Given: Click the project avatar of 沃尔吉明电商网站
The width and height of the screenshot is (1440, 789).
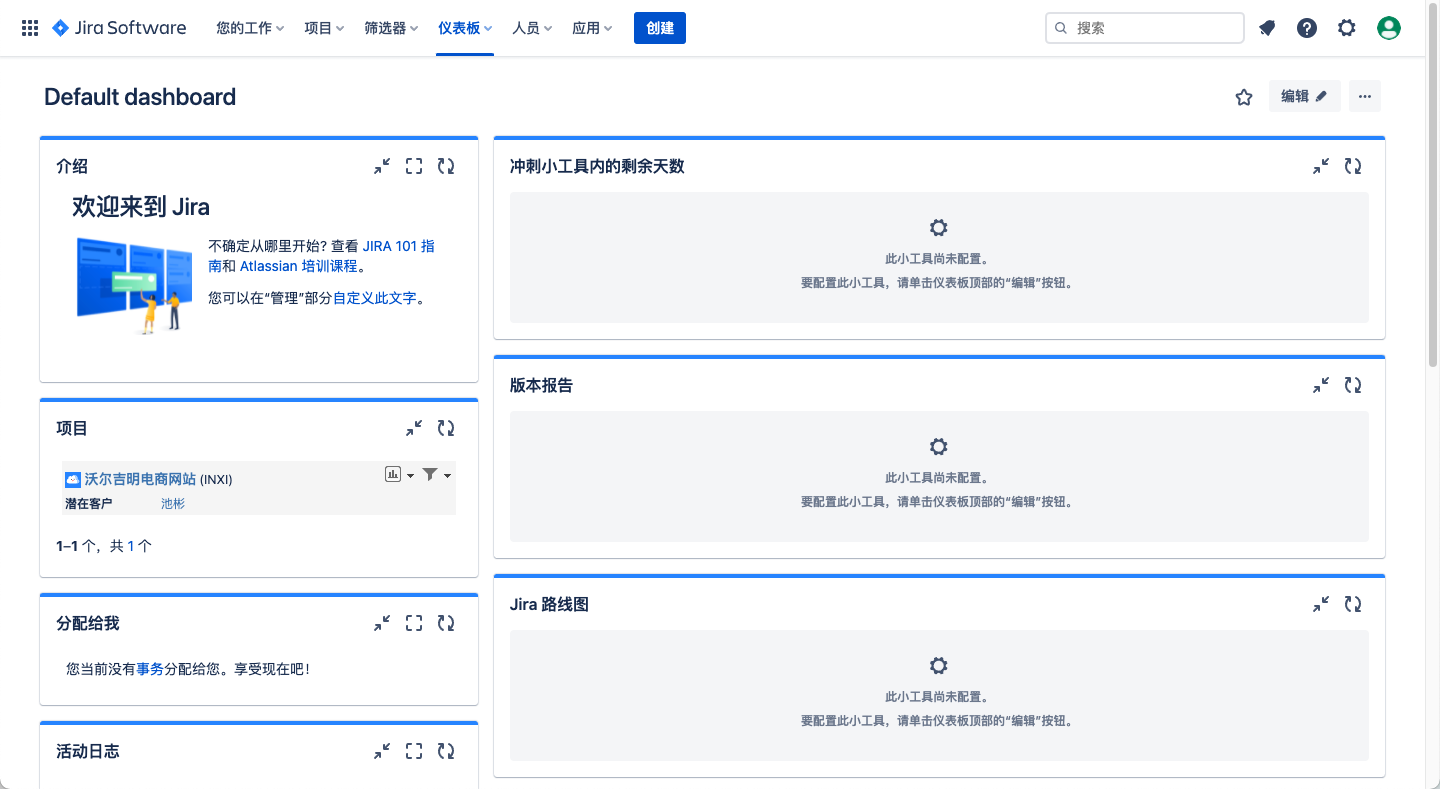Looking at the screenshot, I should (72, 479).
